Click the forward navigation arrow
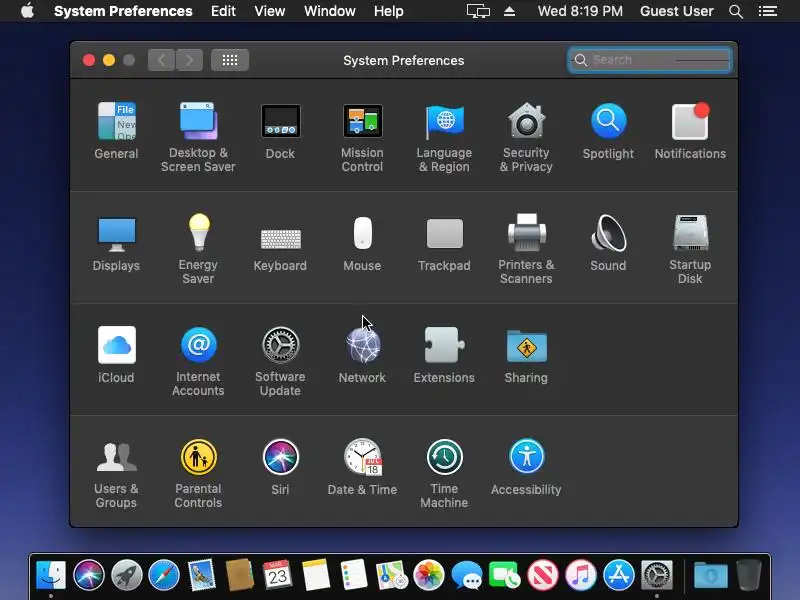The width and height of the screenshot is (800, 600). point(189,60)
